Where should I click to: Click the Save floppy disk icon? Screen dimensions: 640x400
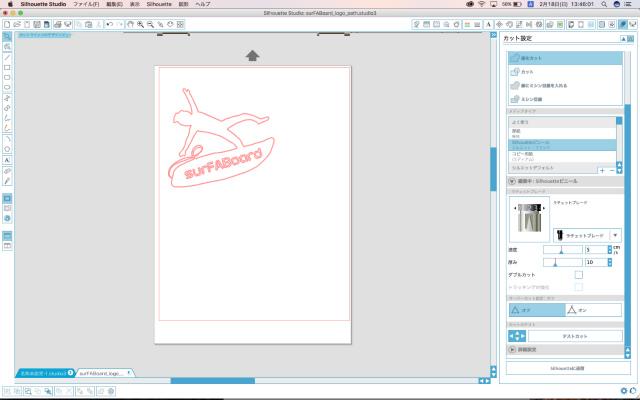[x=37, y=24]
